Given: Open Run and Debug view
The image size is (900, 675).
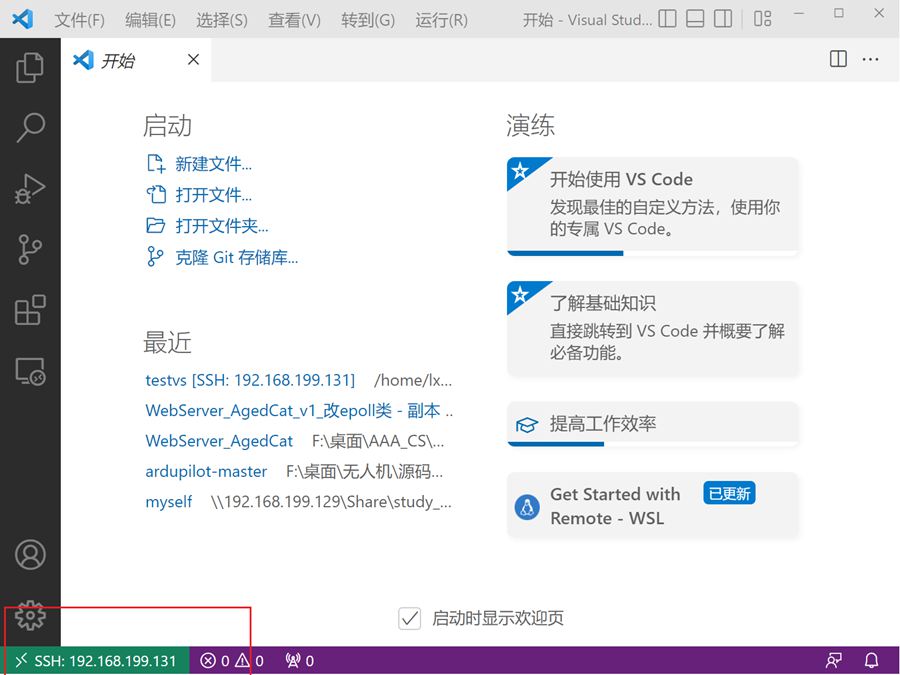Looking at the screenshot, I should (30, 188).
